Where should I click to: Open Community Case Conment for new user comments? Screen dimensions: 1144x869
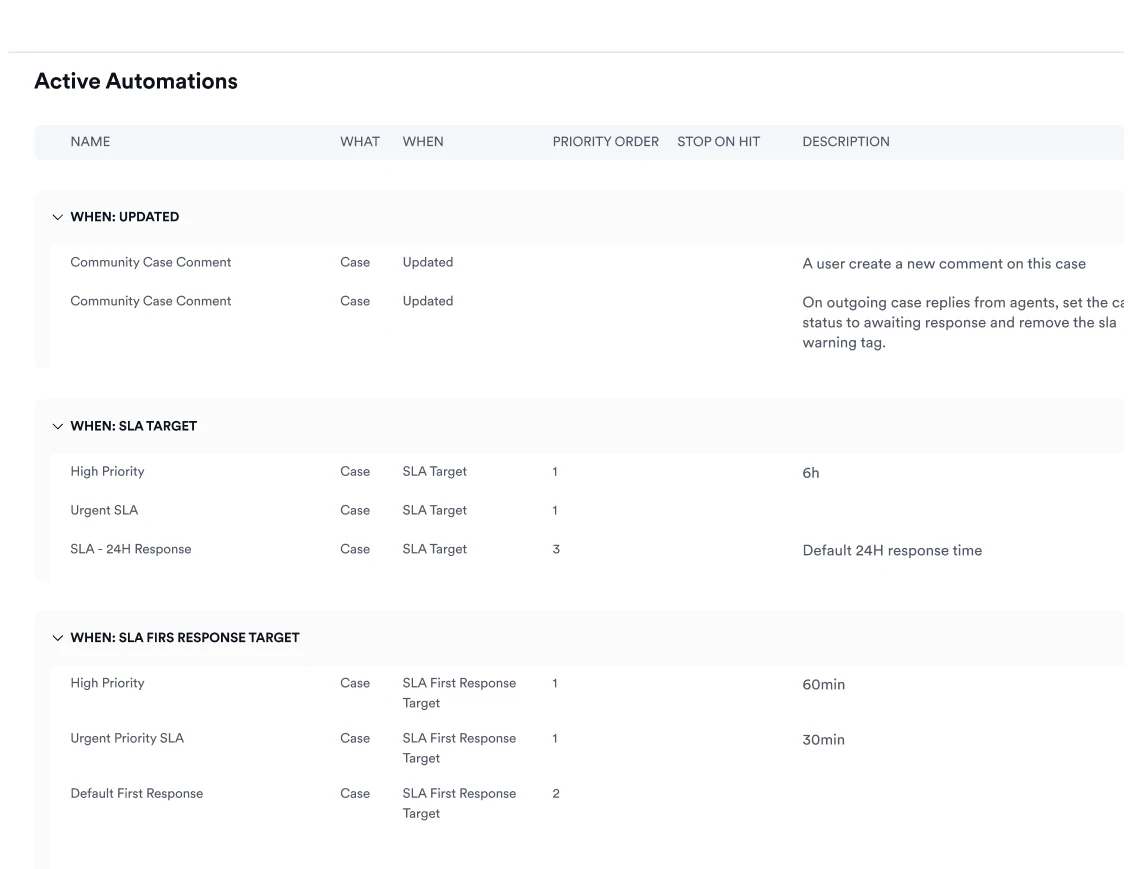150,263
